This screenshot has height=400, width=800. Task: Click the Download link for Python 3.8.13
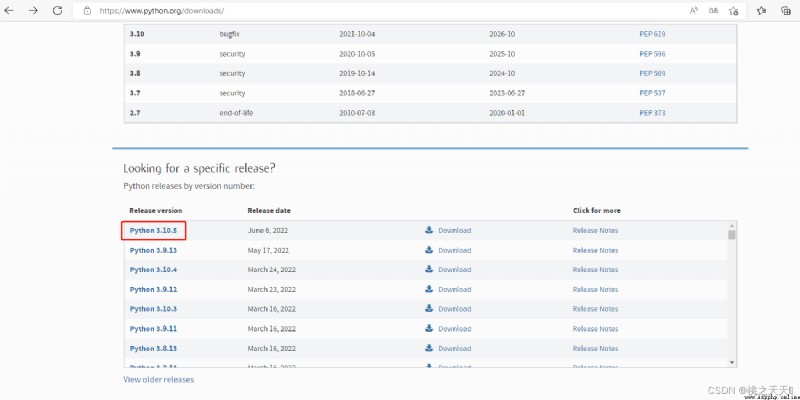(455, 348)
